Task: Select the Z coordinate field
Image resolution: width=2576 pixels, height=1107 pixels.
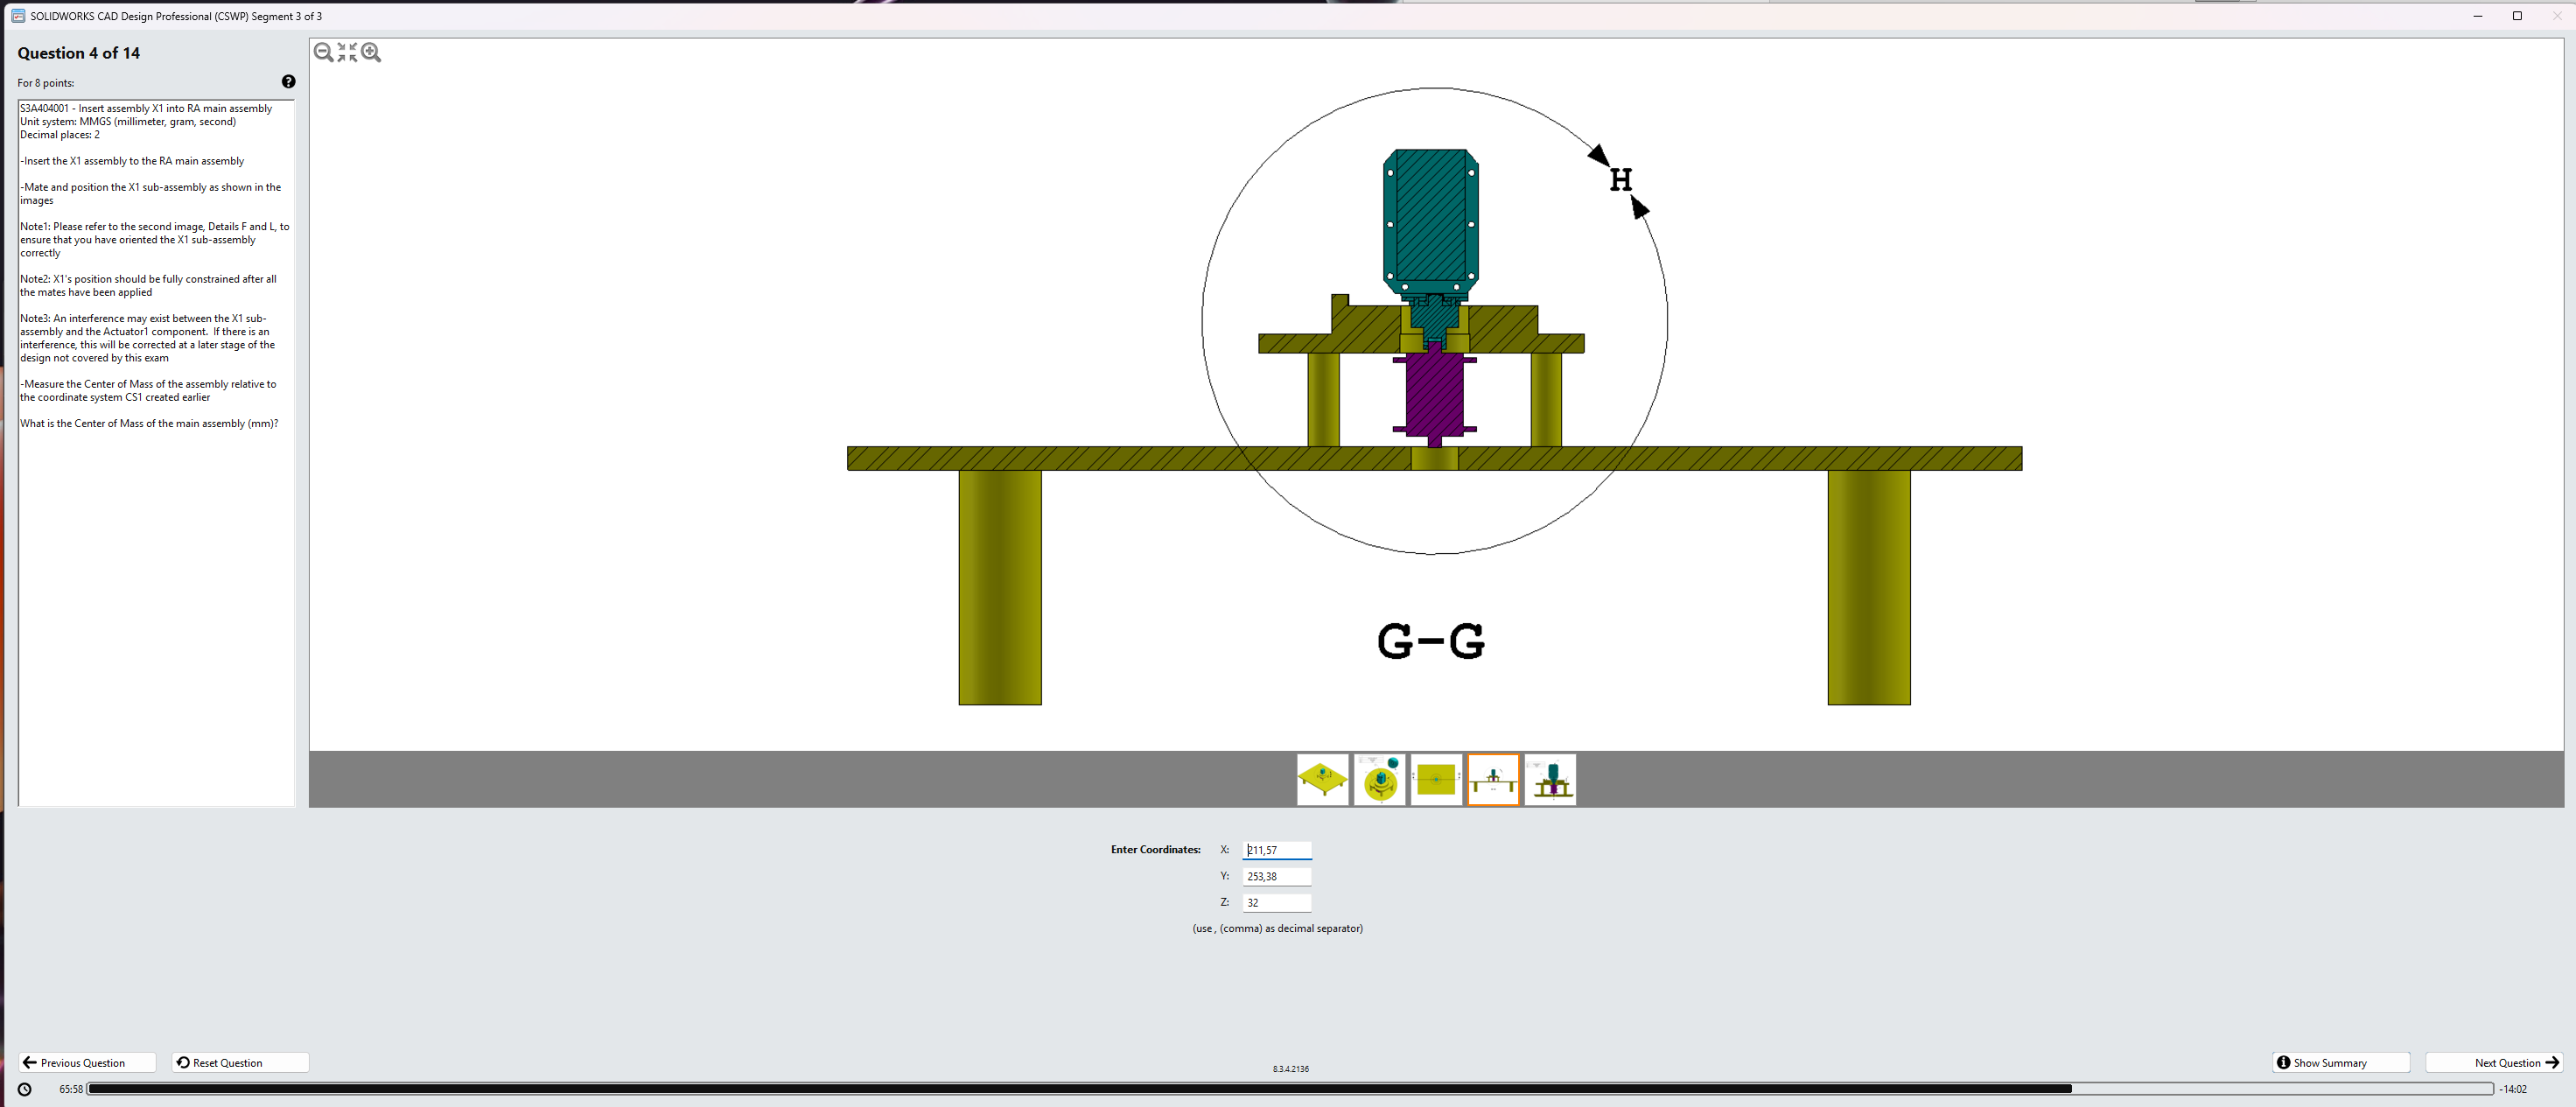Action: (1276, 902)
